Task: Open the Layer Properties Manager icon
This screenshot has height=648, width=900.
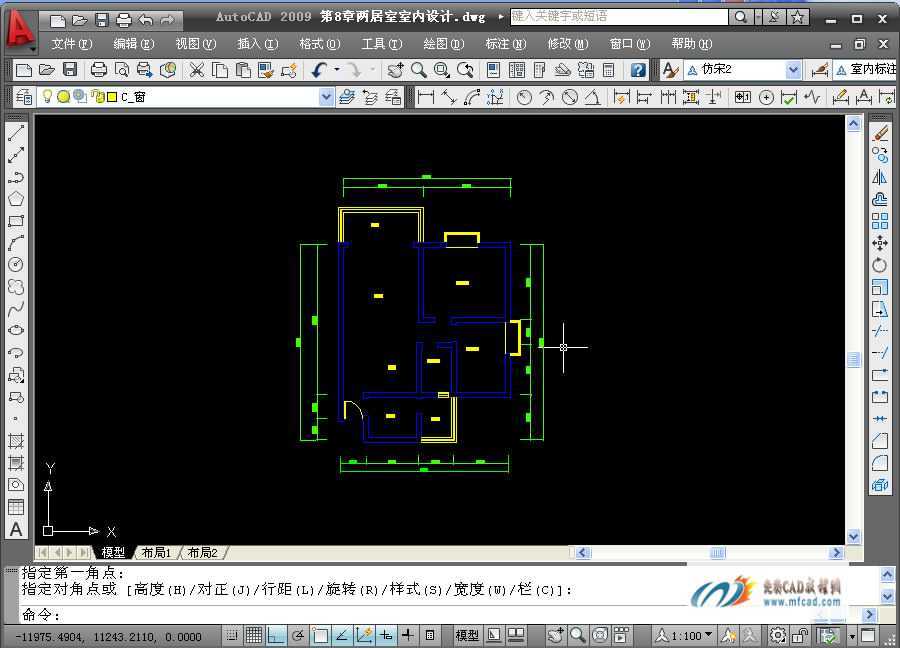Action: pos(24,97)
